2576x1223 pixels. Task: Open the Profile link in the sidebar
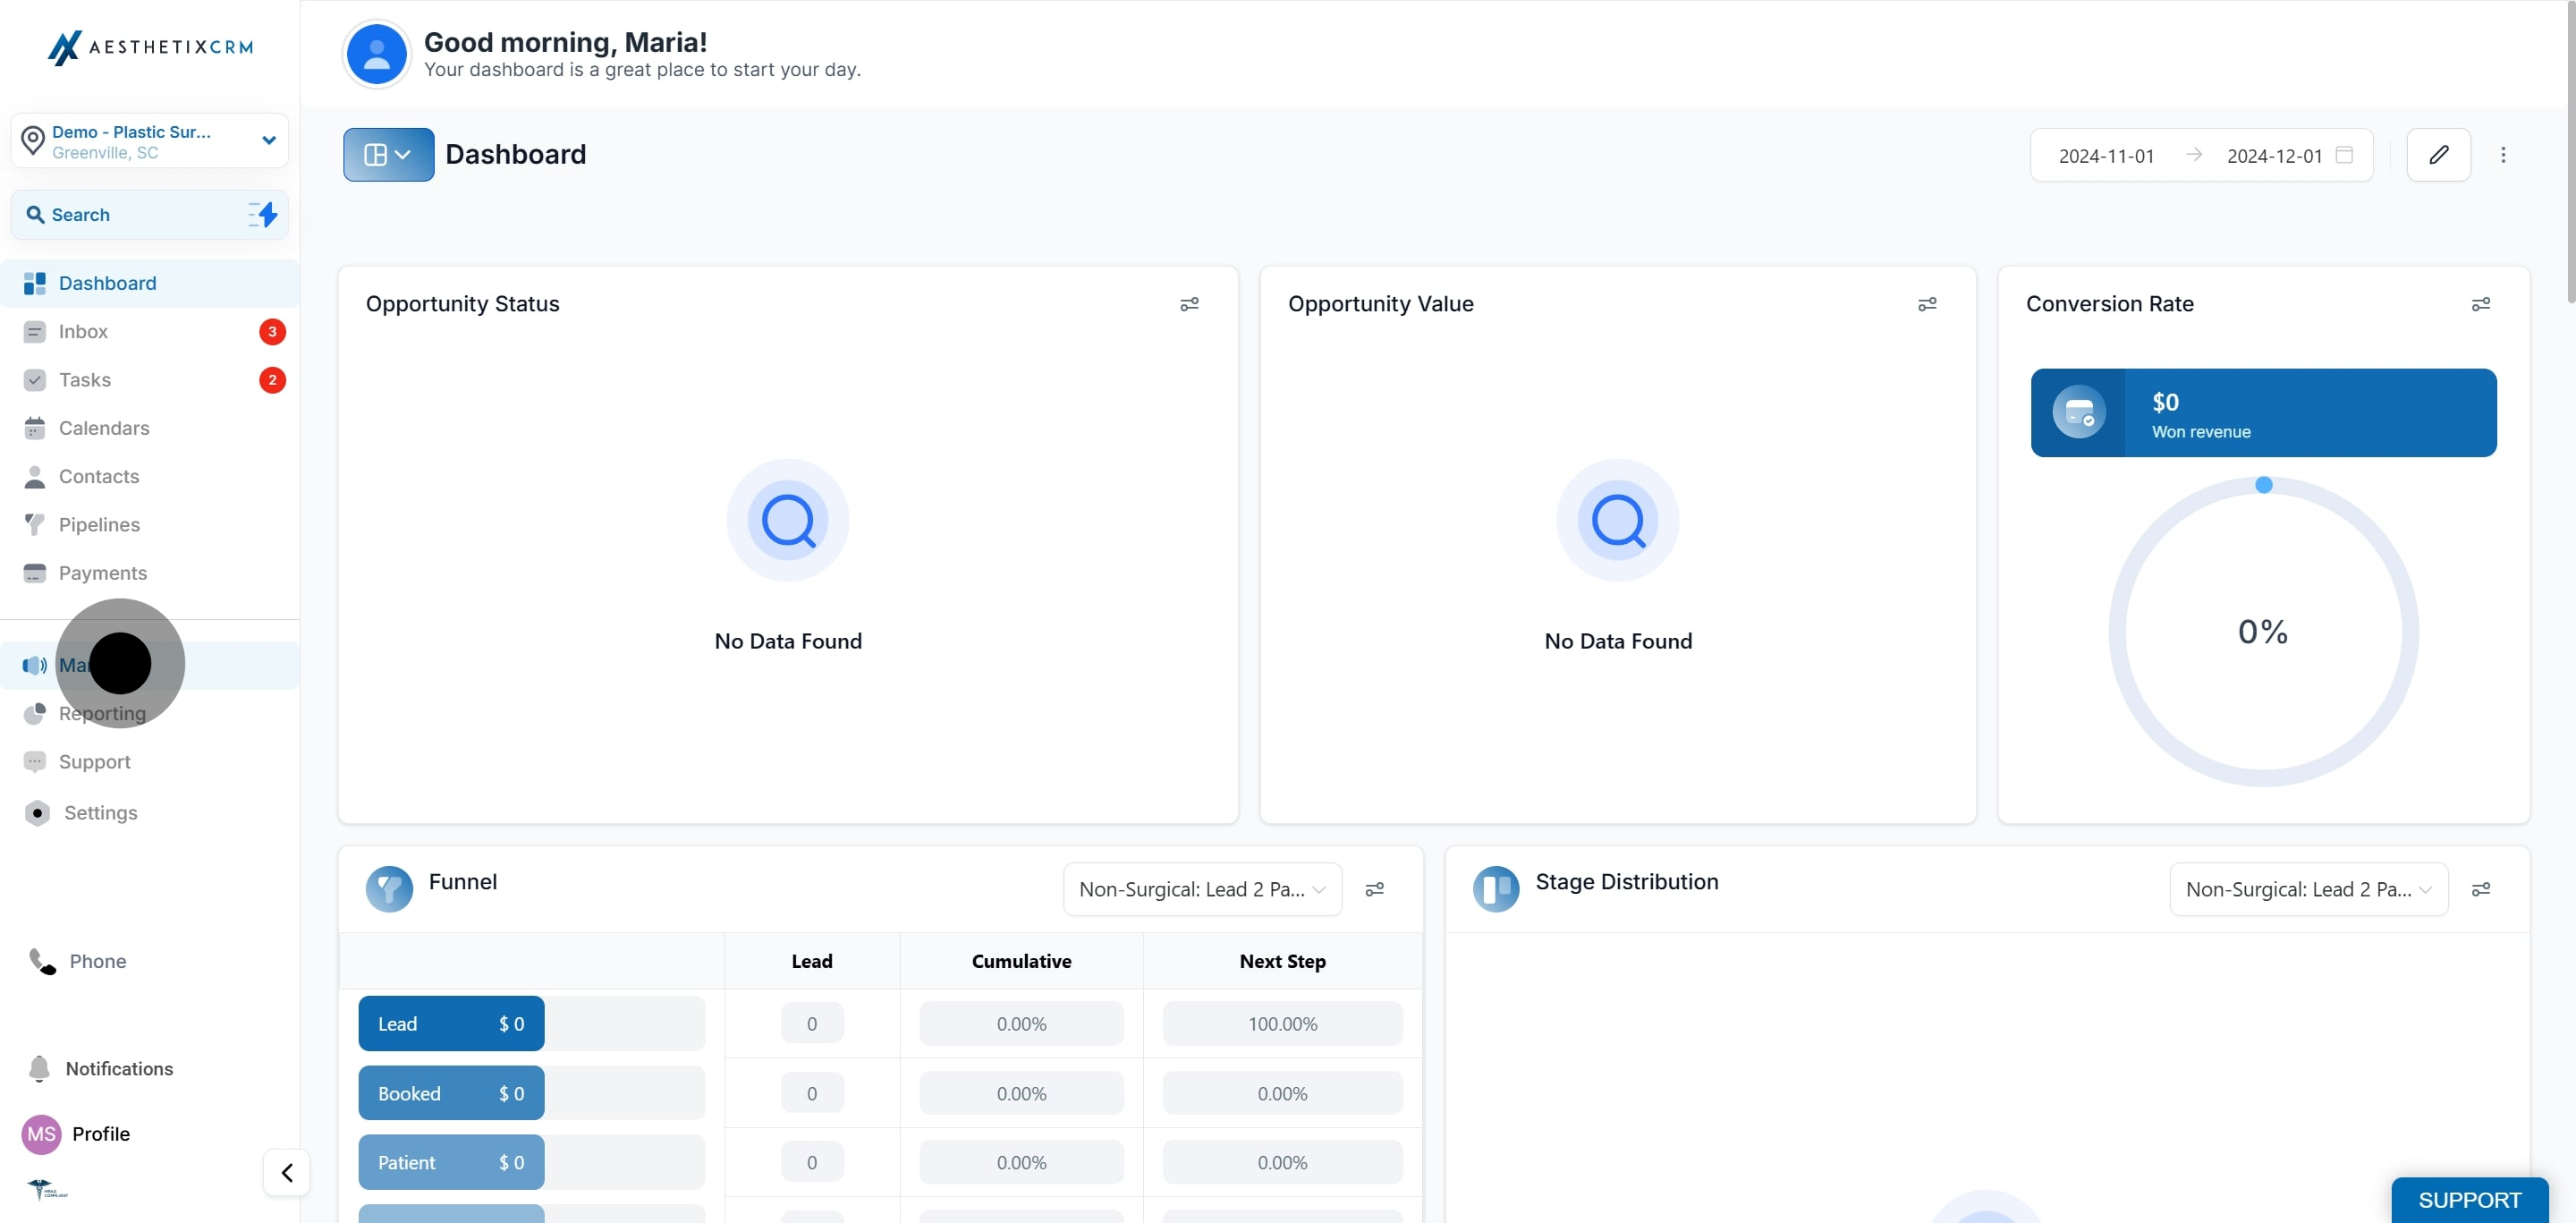tap(100, 1134)
